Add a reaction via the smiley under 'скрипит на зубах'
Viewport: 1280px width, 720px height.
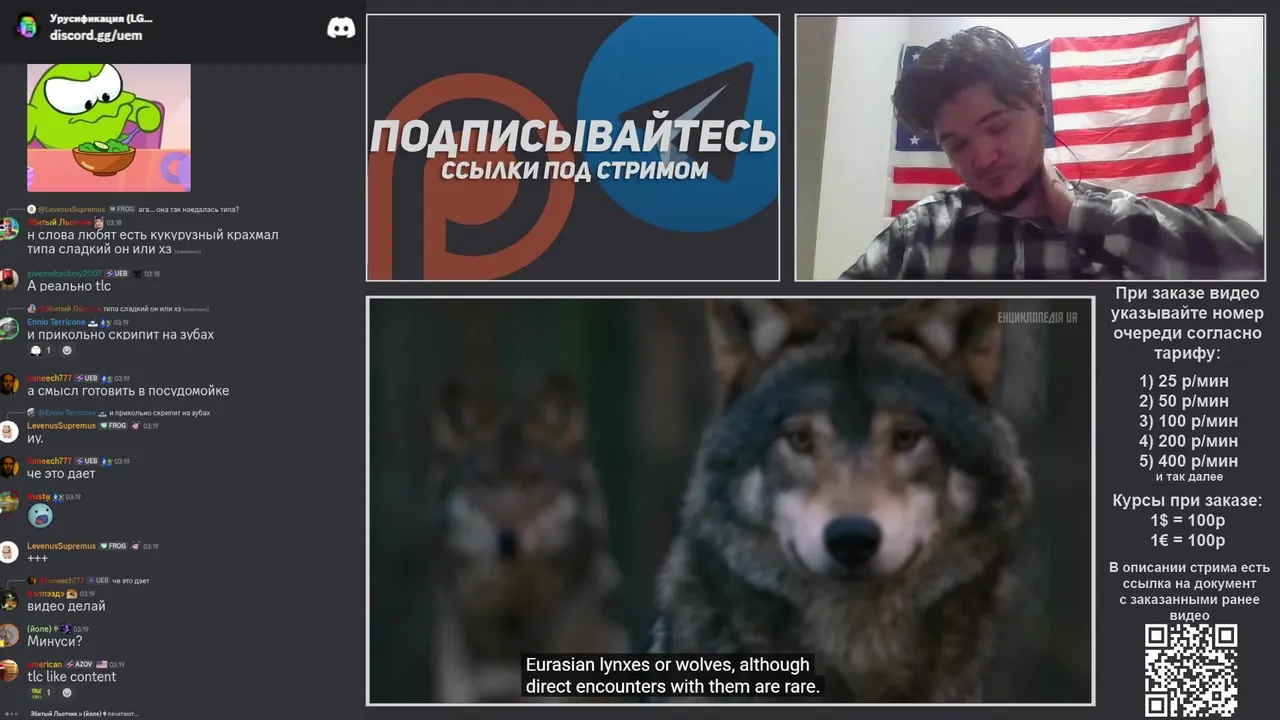(x=67, y=351)
